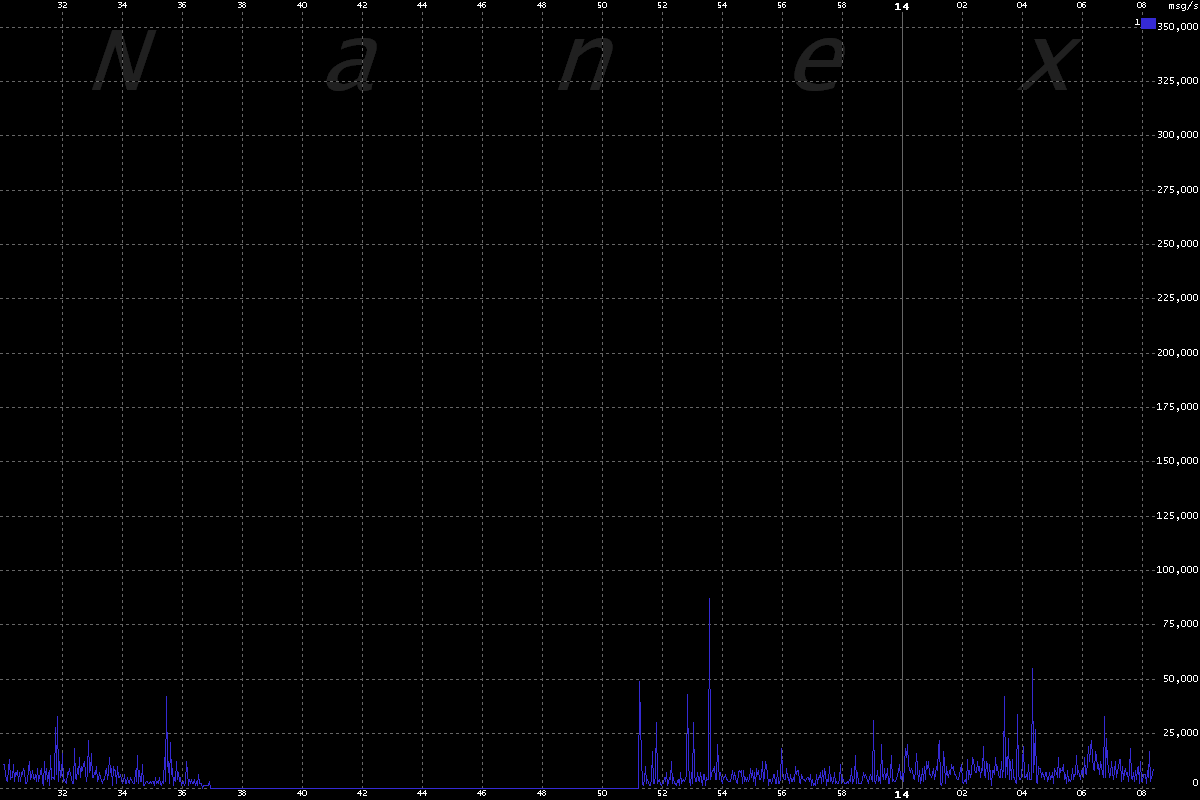1200x800 pixels.
Task: Select minute 52 label on the top axis
Action: tap(662, 5)
